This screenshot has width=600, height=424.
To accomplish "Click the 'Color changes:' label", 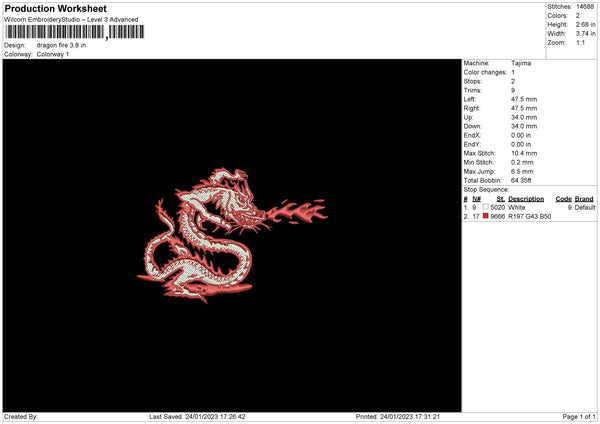I will (x=485, y=72).
